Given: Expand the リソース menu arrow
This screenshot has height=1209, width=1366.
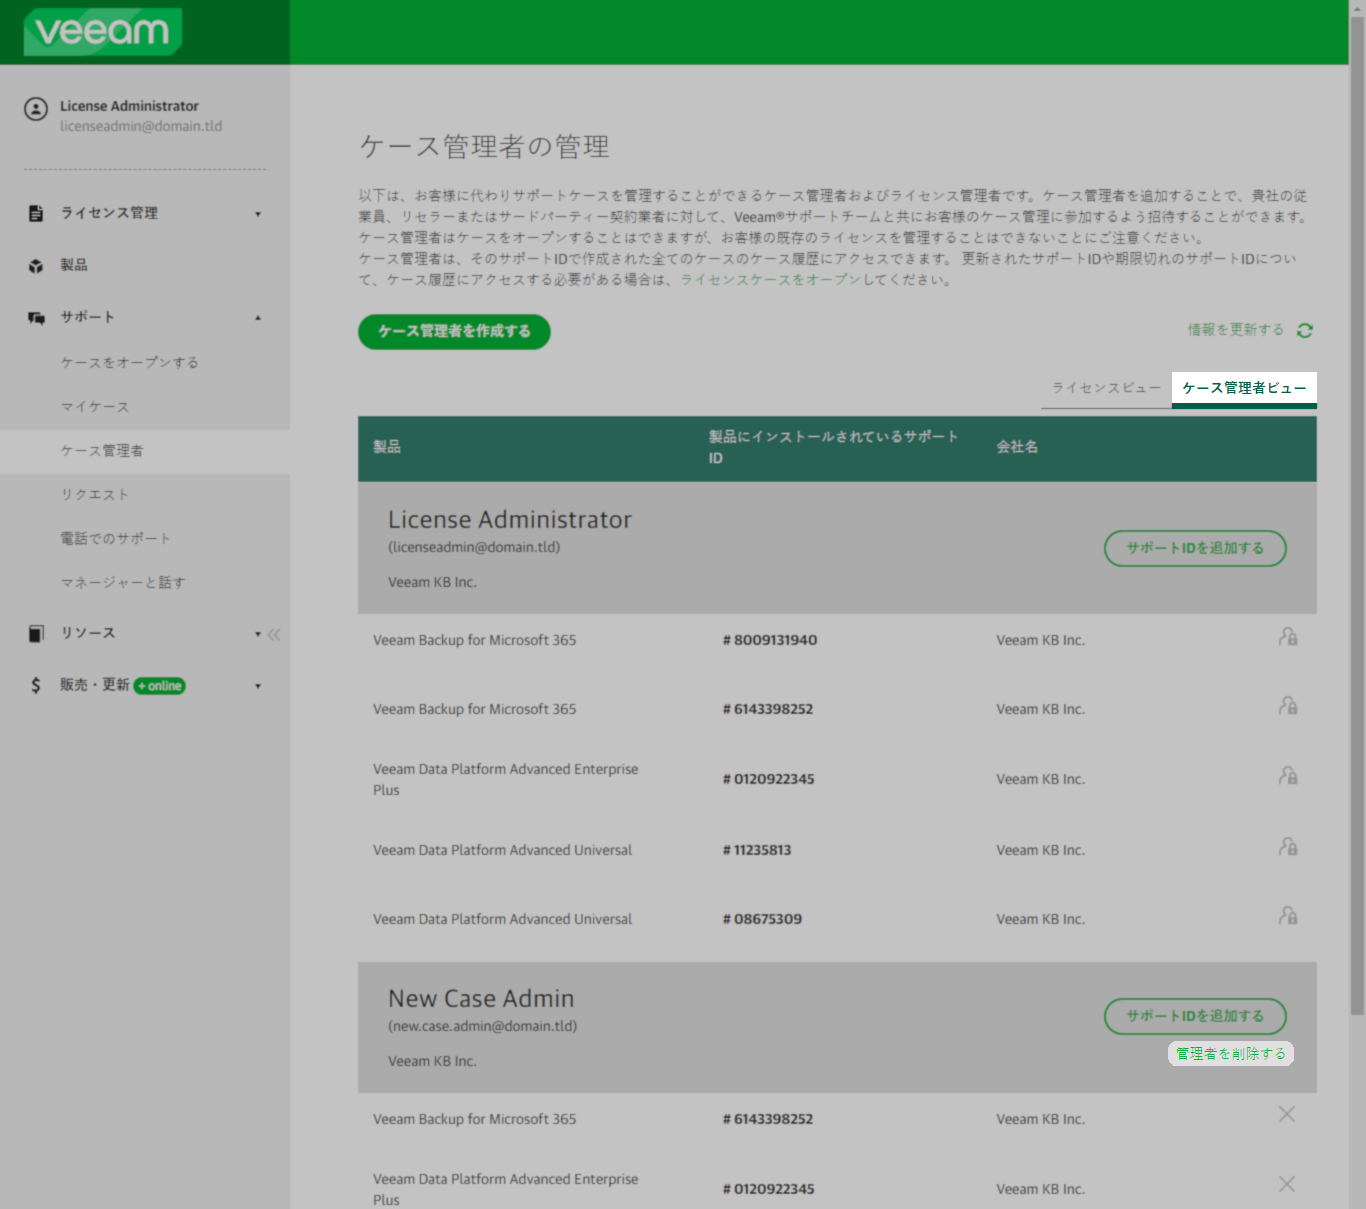Looking at the screenshot, I should click(258, 634).
